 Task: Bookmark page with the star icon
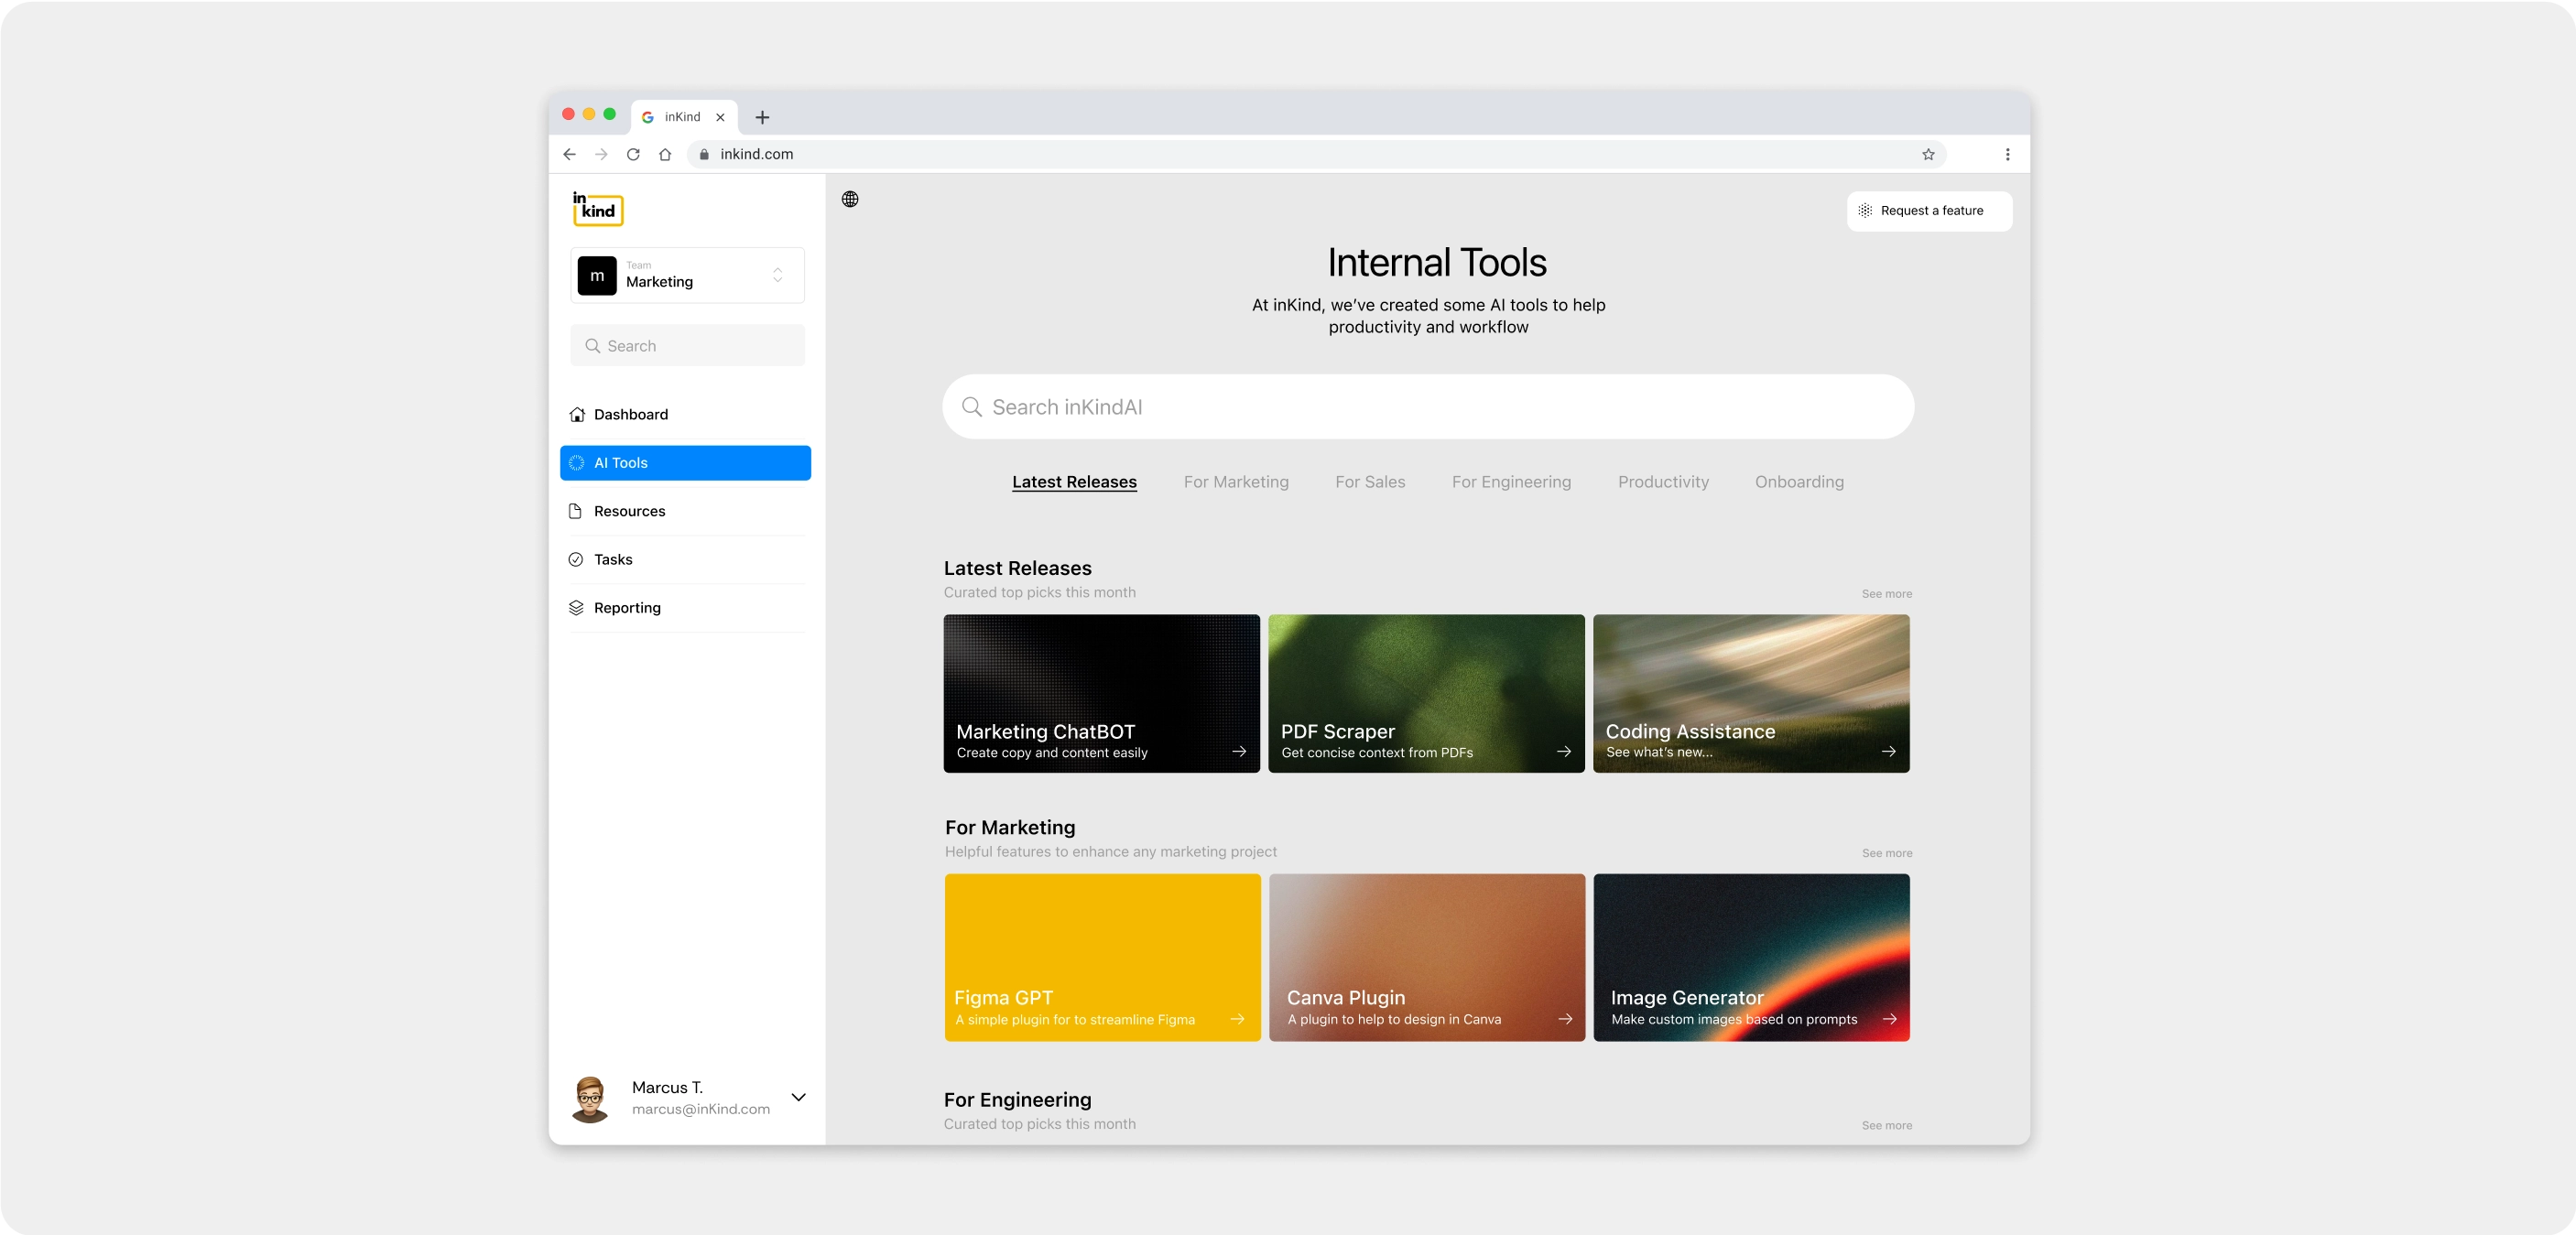(1928, 154)
